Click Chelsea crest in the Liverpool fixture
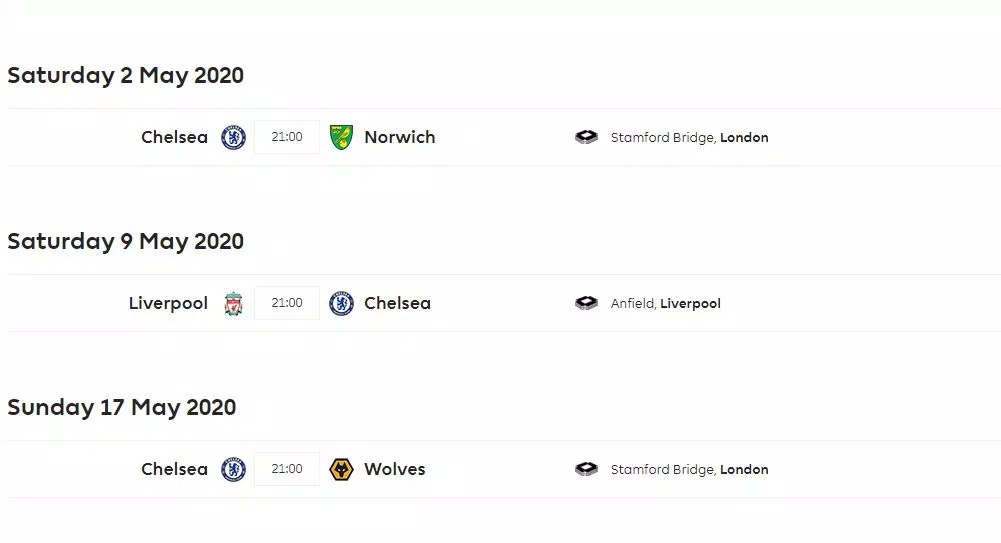This screenshot has height=543, width=1001. coord(342,303)
